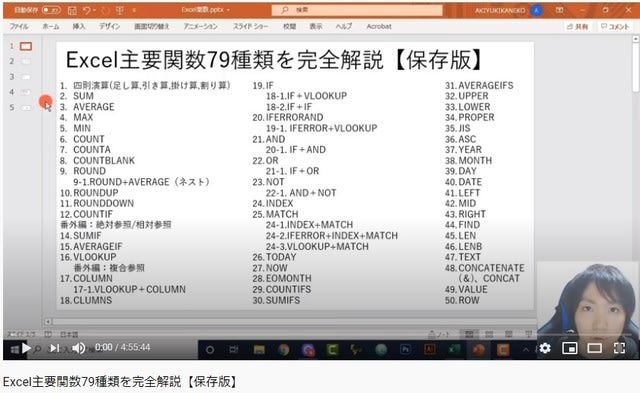Screen dimensions: 640x393
Task: Mute the video volume
Action: click(x=78, y=348)
